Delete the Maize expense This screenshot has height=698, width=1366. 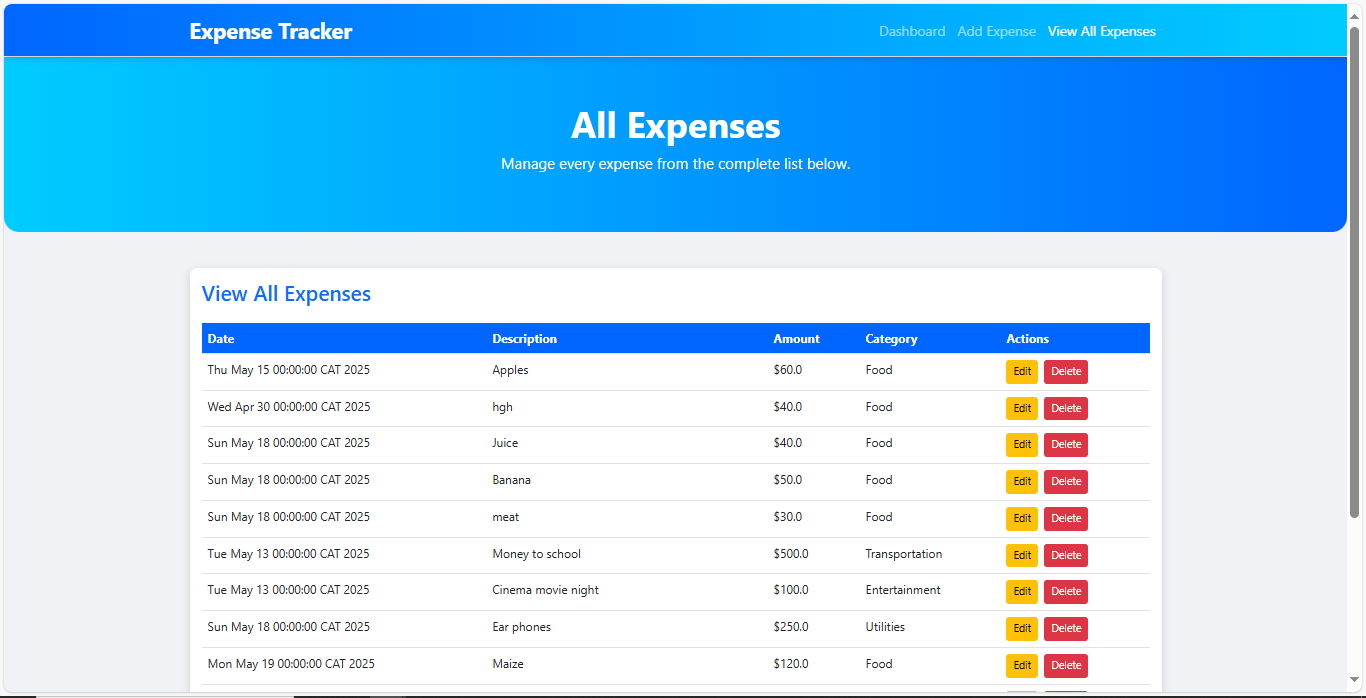click(1065, 665)
